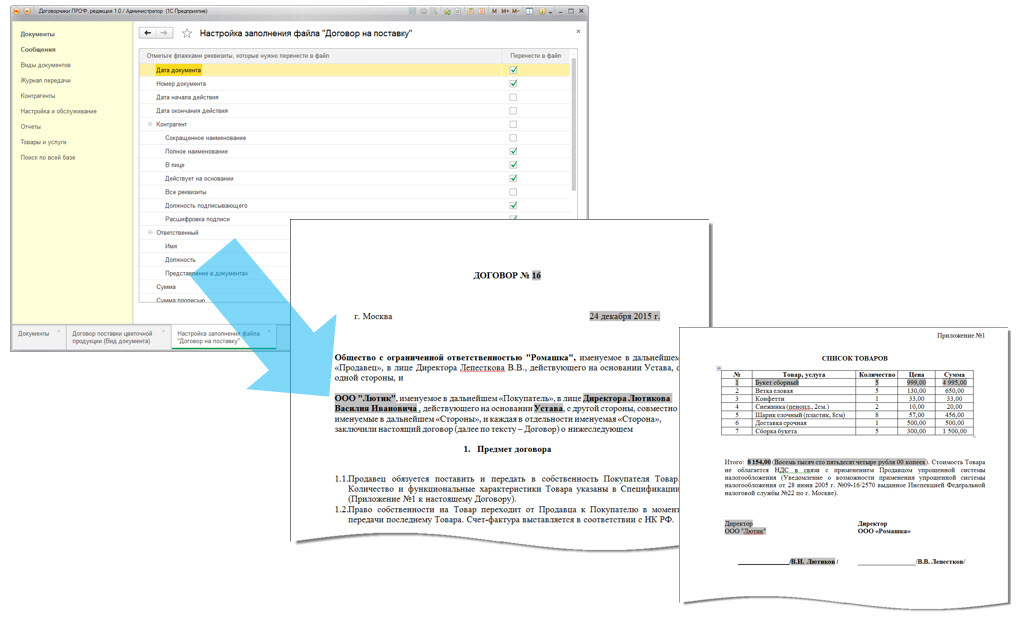The width and height of the screenshot is (1016, 619).
Task: Uncheck the Полное наименование checkbox
Action: coord(513,152)
